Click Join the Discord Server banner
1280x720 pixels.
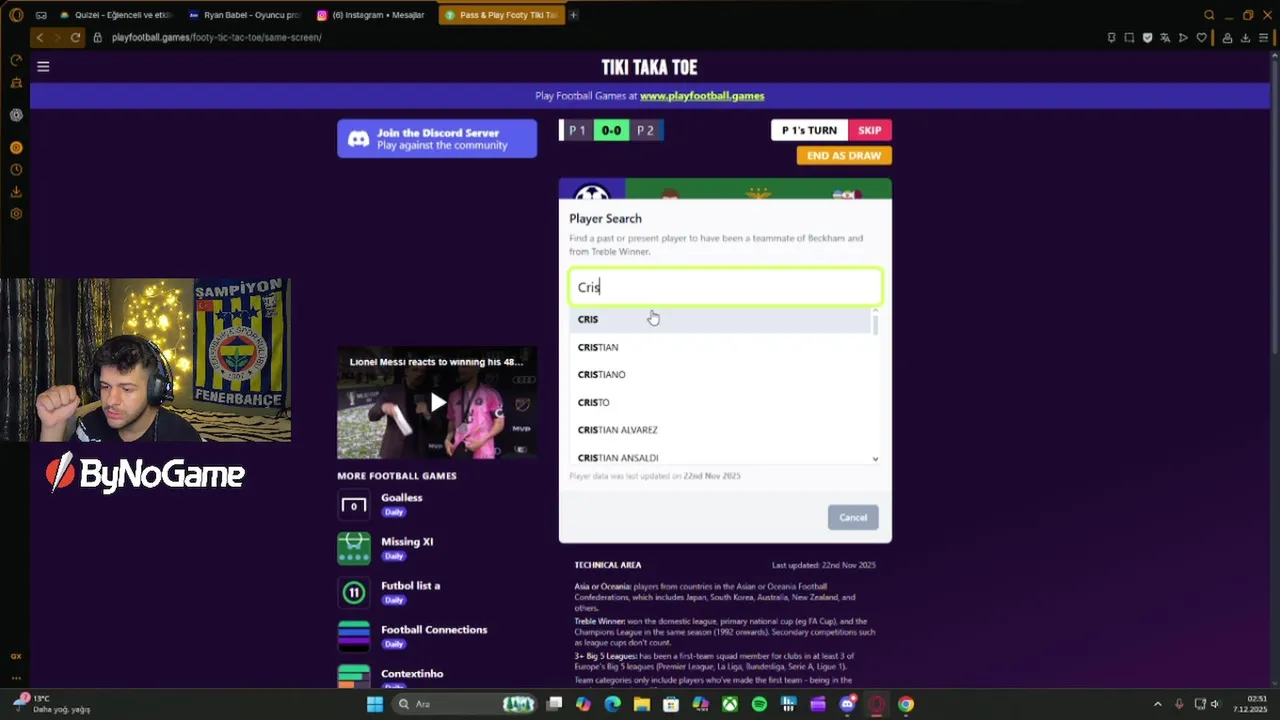(437, 139)
